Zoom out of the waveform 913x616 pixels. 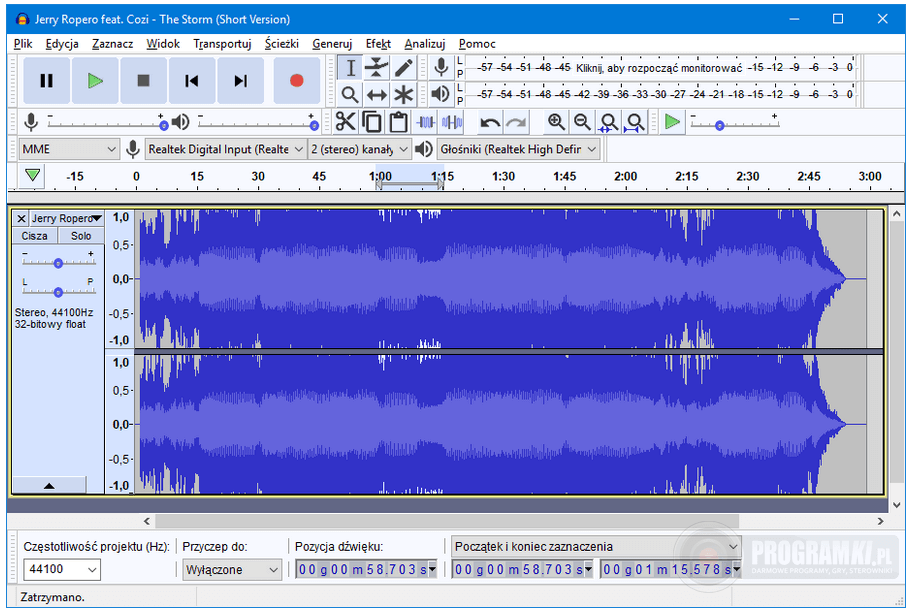[582, 122]
